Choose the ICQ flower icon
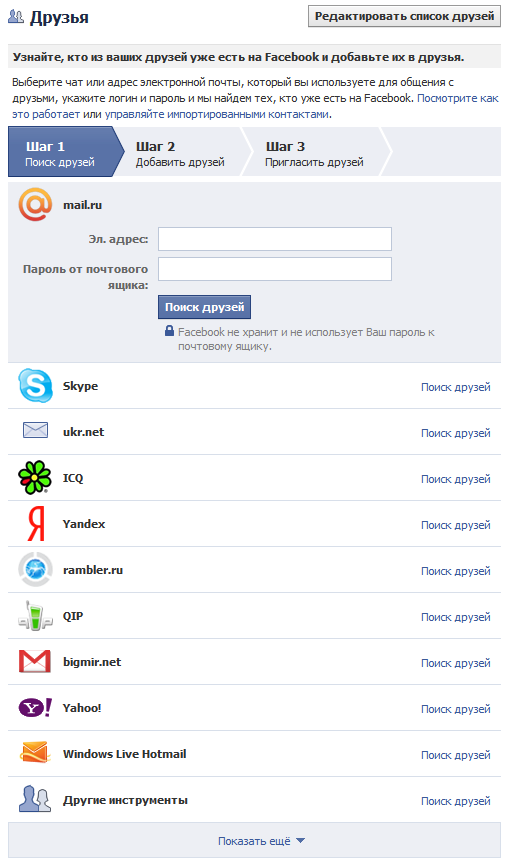This screenshot has height=865, width=506. (x=35, y=477)
